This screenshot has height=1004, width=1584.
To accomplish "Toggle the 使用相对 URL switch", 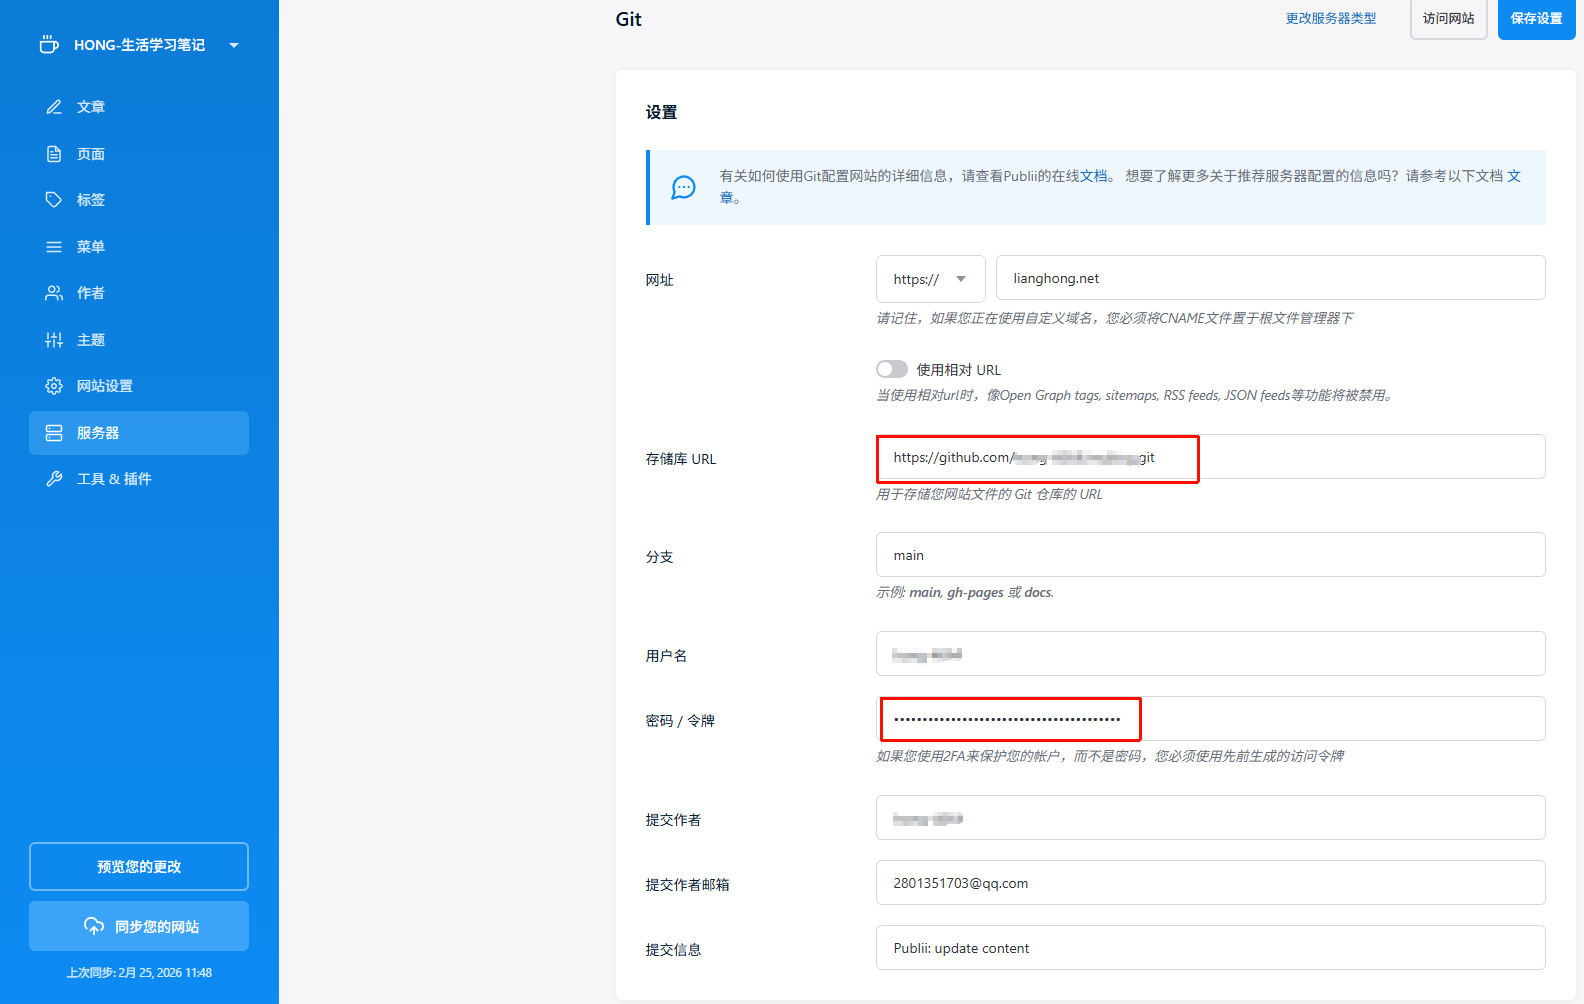I will (892, 369).
